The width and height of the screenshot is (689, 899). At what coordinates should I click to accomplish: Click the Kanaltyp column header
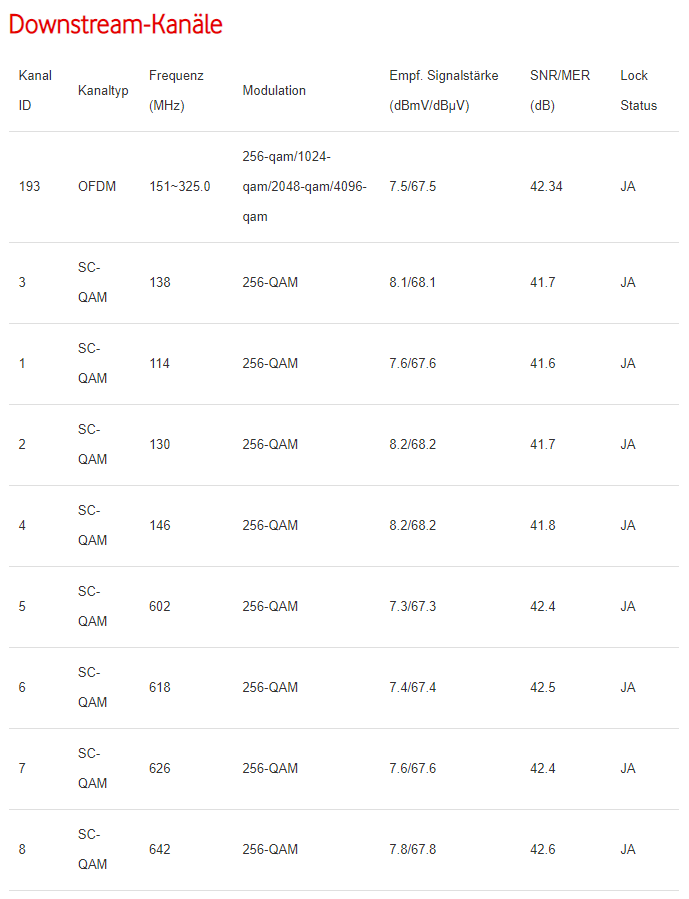click(x=103, y=90)
